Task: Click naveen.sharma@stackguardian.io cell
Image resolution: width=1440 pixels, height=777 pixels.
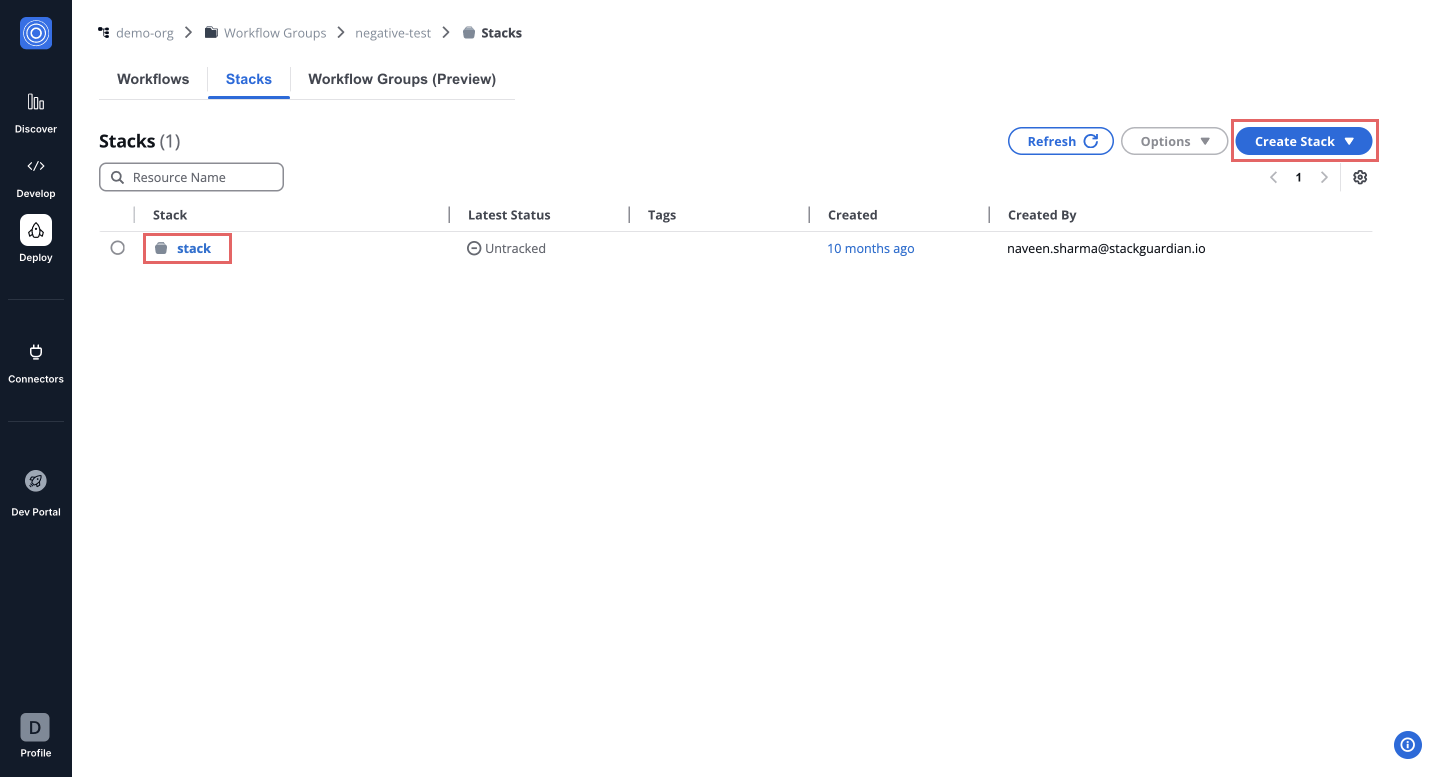Action: coord(1106,248)
